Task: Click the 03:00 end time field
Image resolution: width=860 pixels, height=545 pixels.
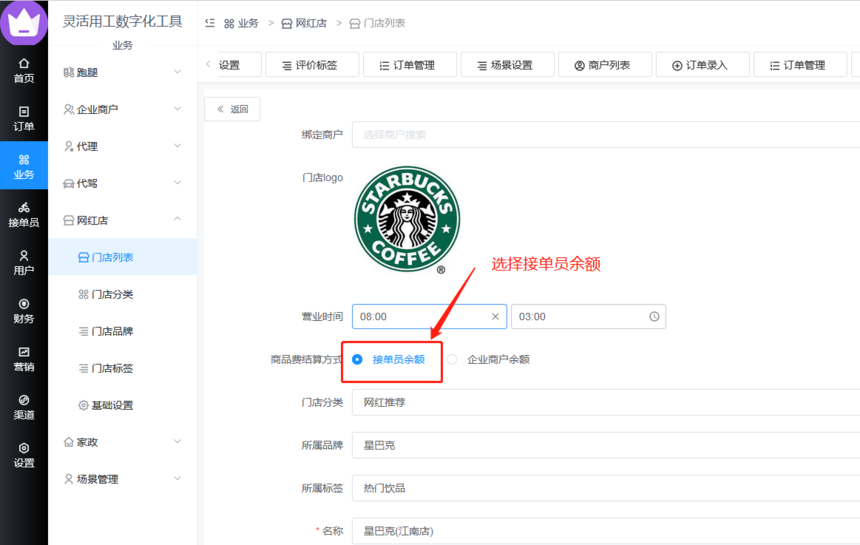Action: point(588,316)
